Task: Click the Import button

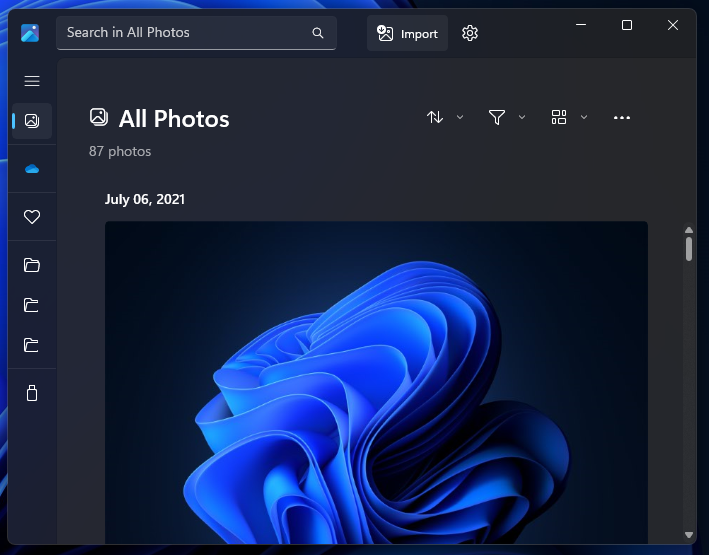Action: tap(407, 33)
